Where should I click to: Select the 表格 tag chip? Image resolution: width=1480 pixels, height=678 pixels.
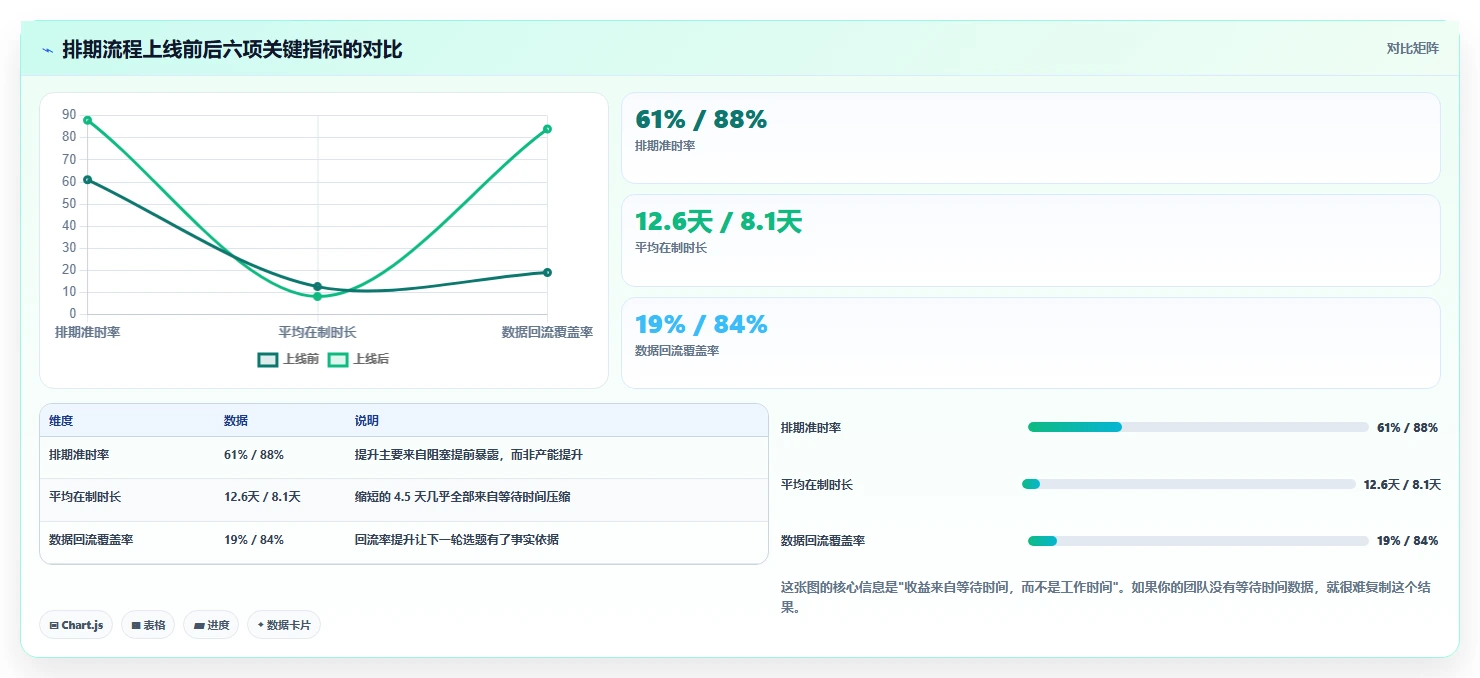148,625
